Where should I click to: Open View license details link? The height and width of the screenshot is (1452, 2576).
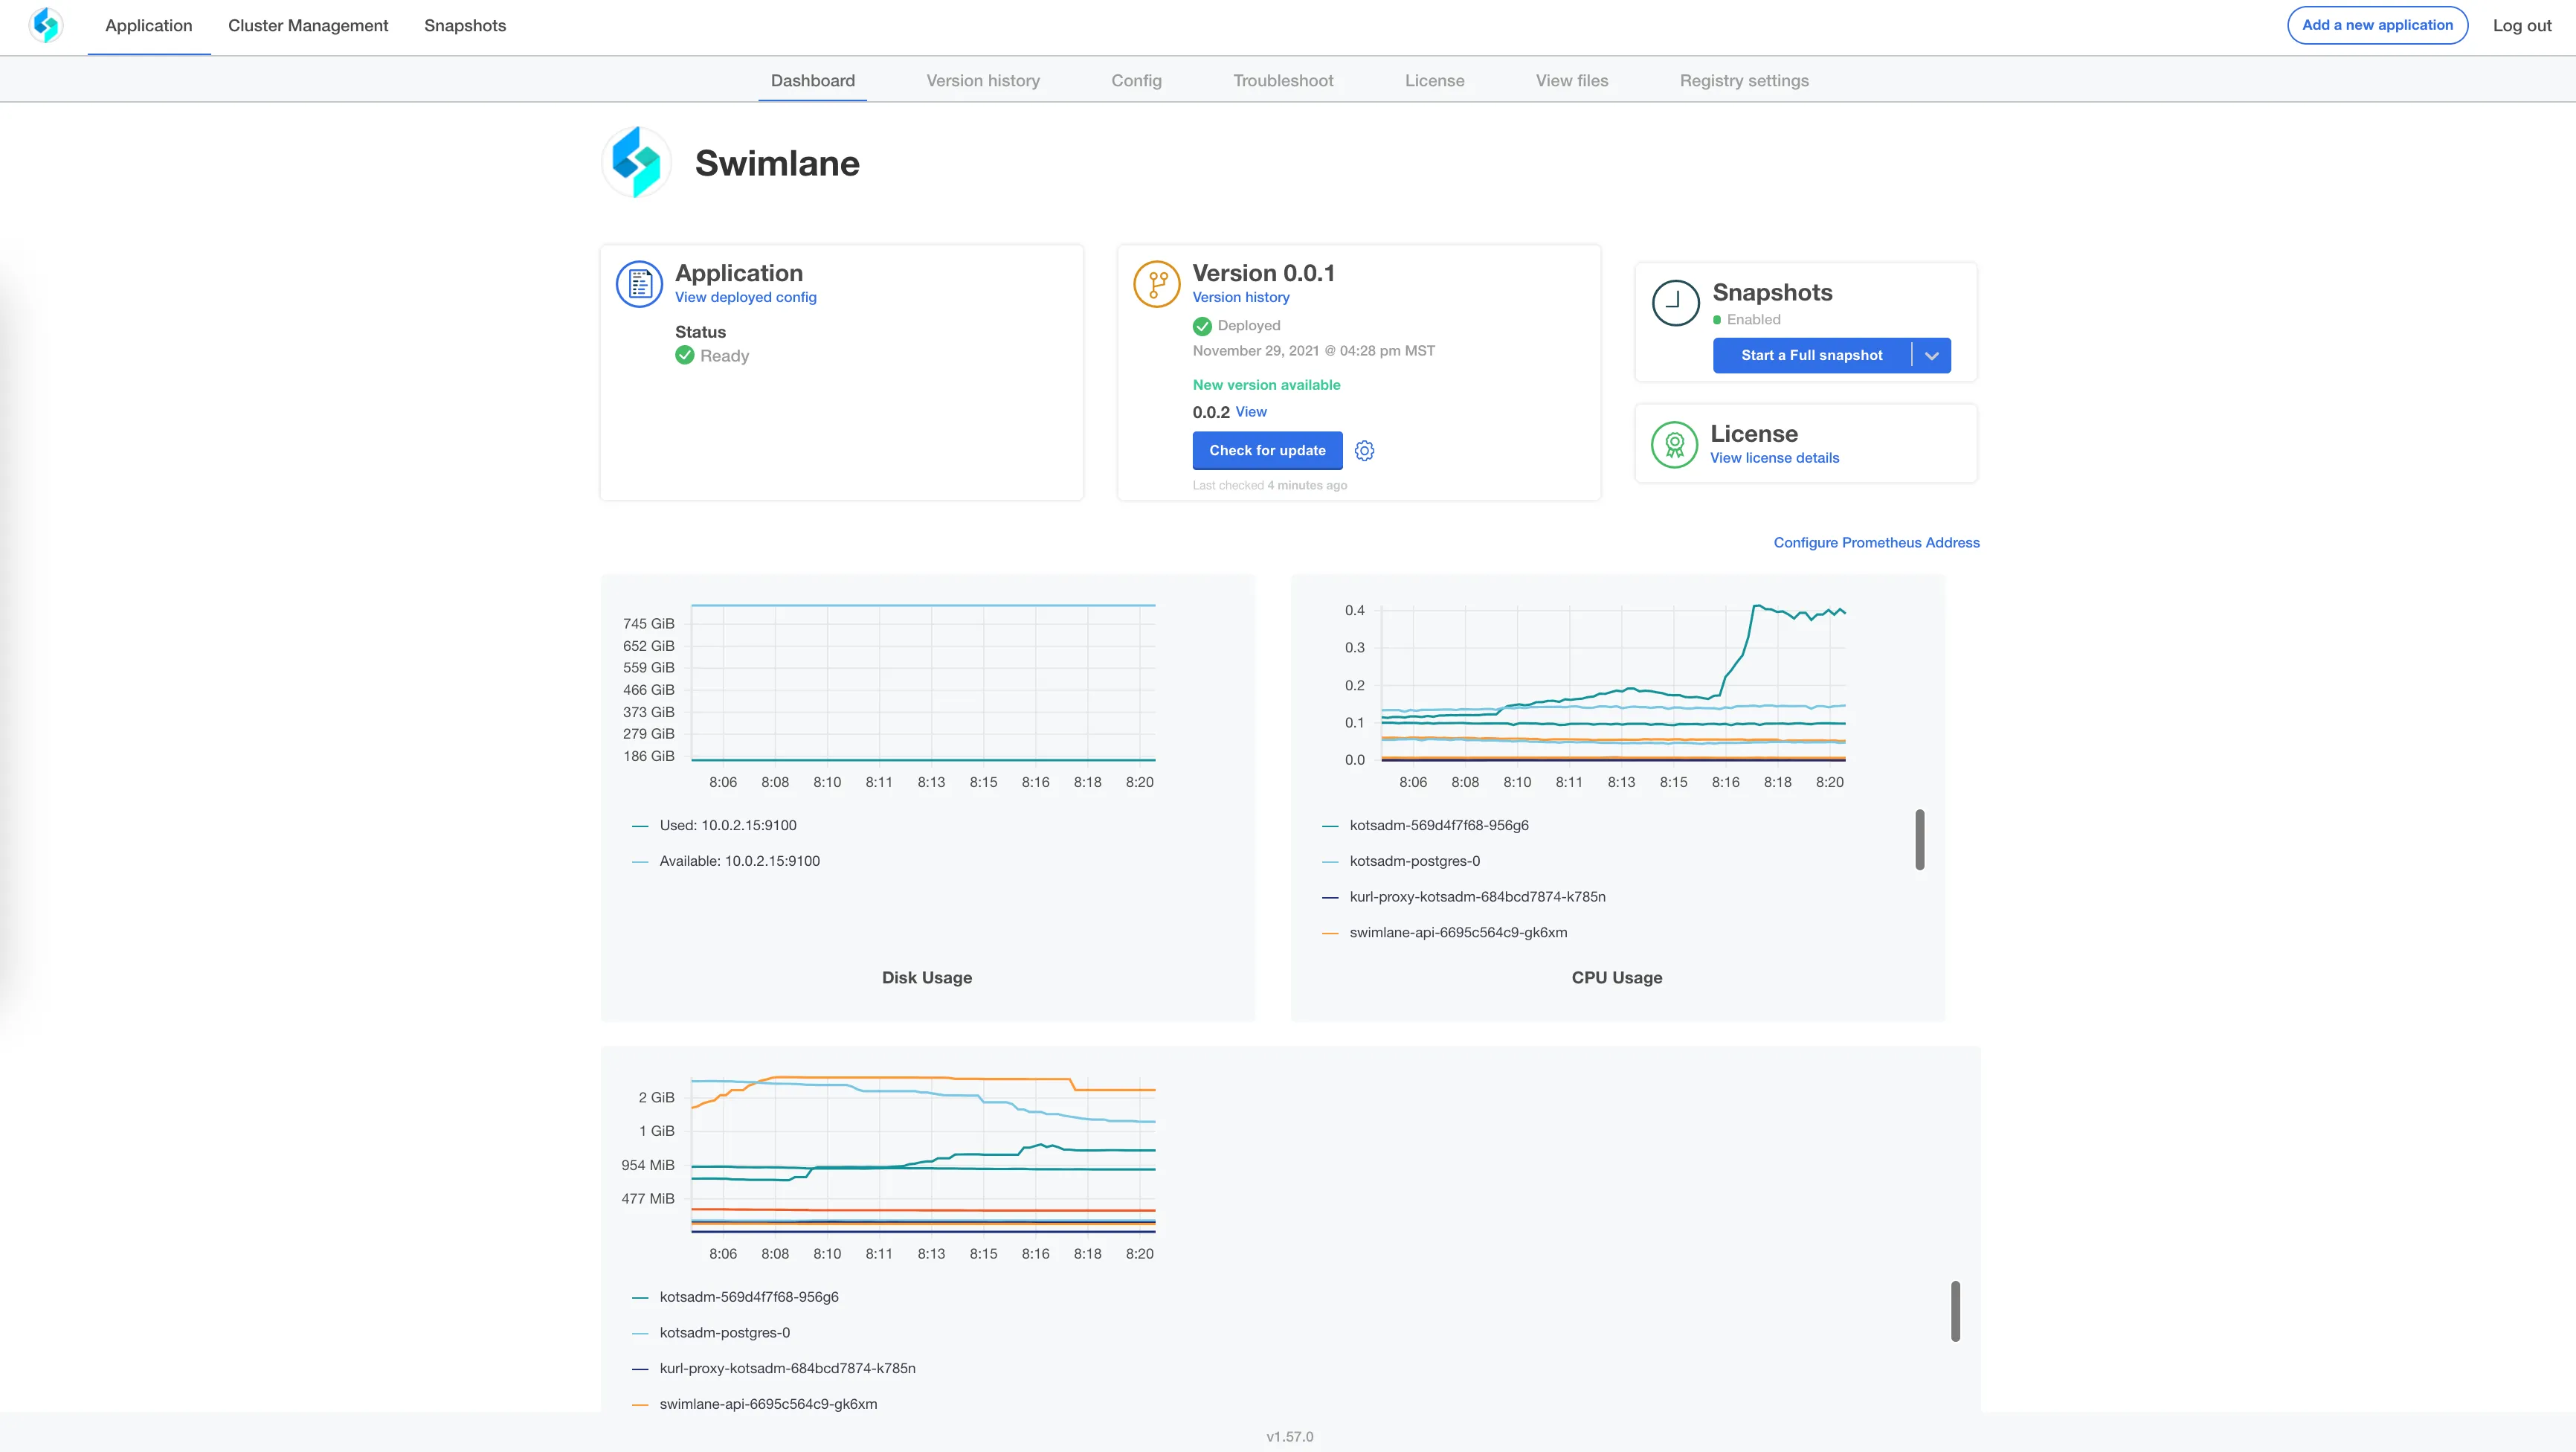(x=1775, y=458)
